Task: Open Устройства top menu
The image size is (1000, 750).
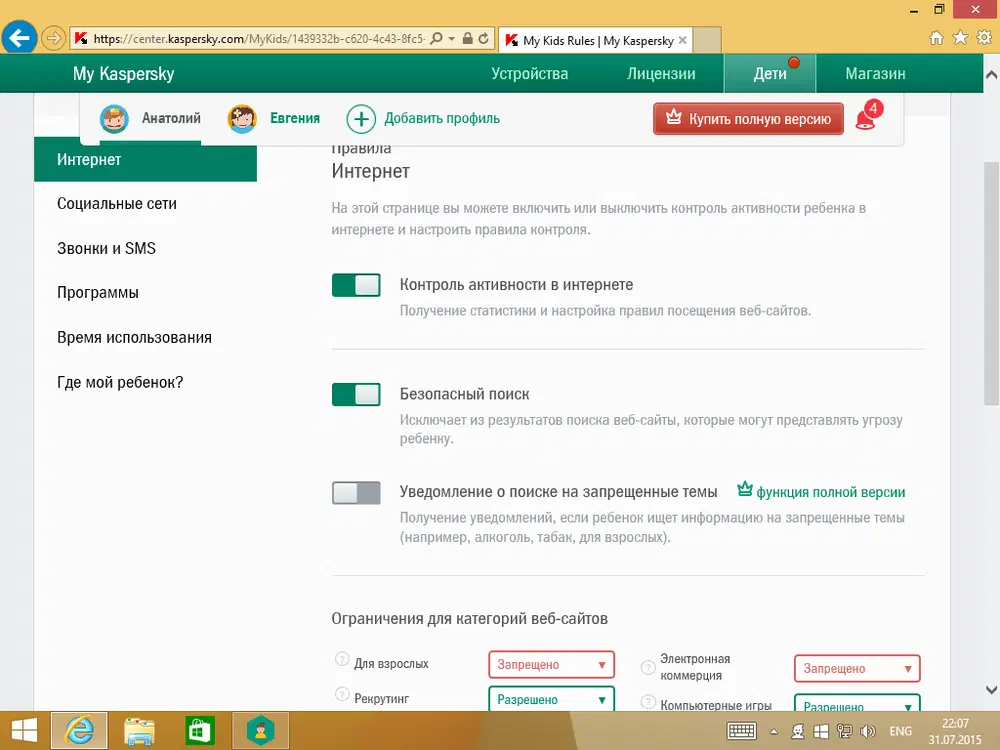Action: pyautogui.click(x=529, y=73)
